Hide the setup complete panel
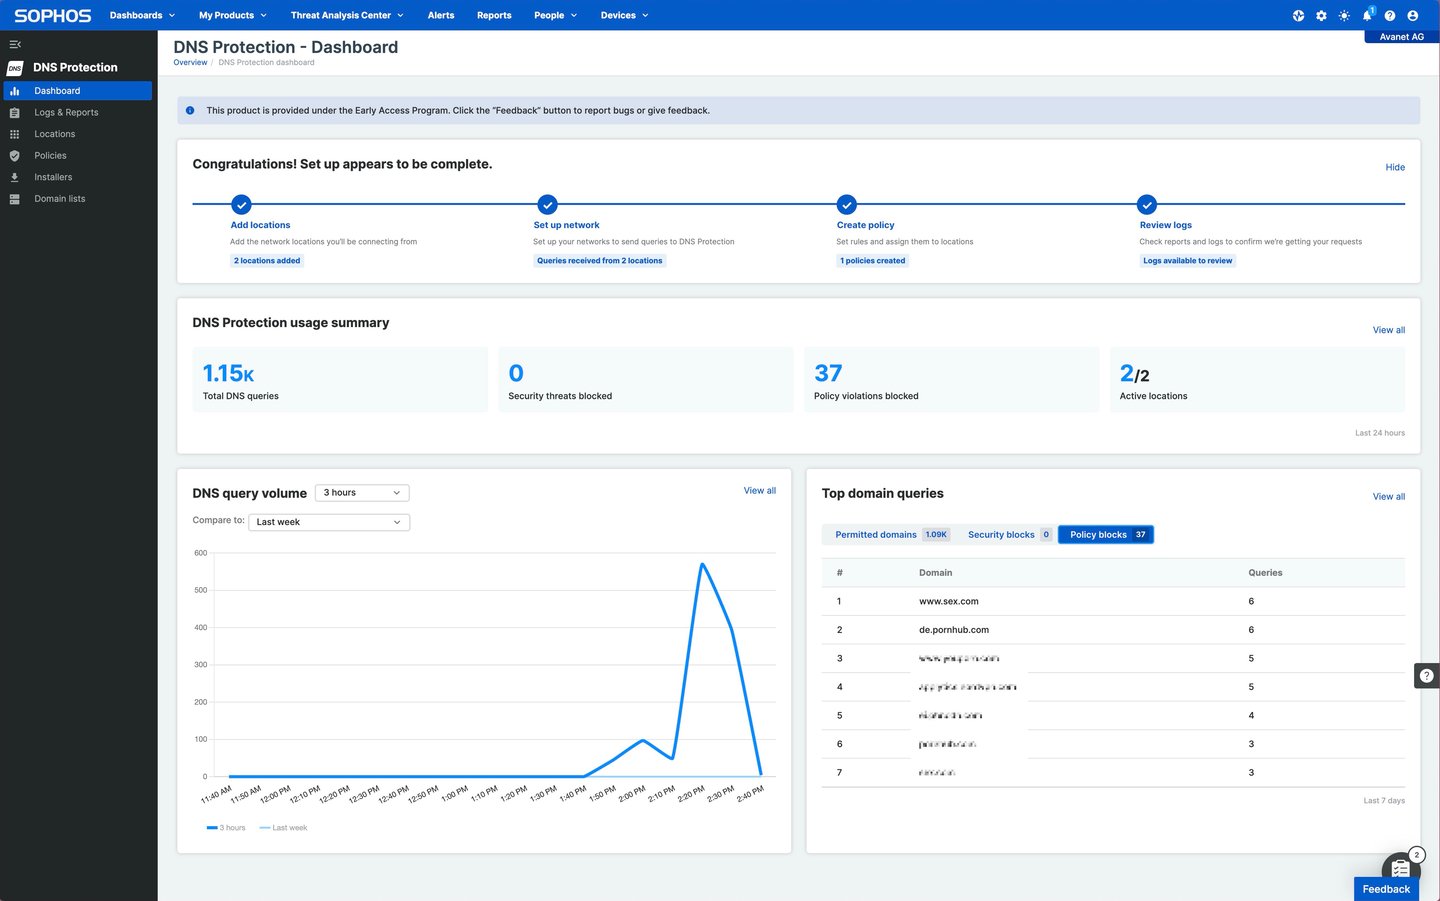 point(1395,167)
